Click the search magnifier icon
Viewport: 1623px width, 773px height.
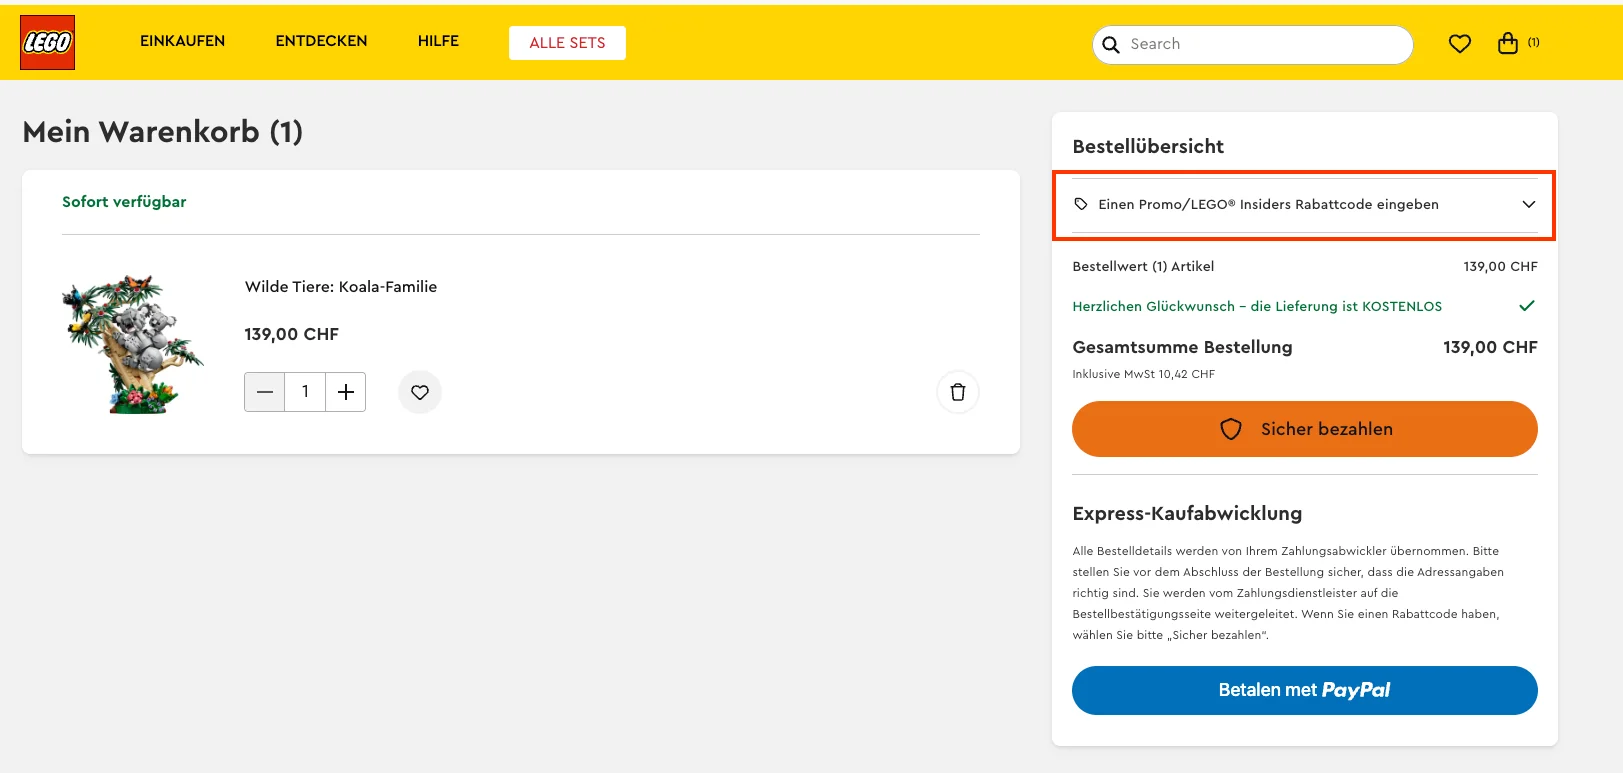tap(1110, 44)
